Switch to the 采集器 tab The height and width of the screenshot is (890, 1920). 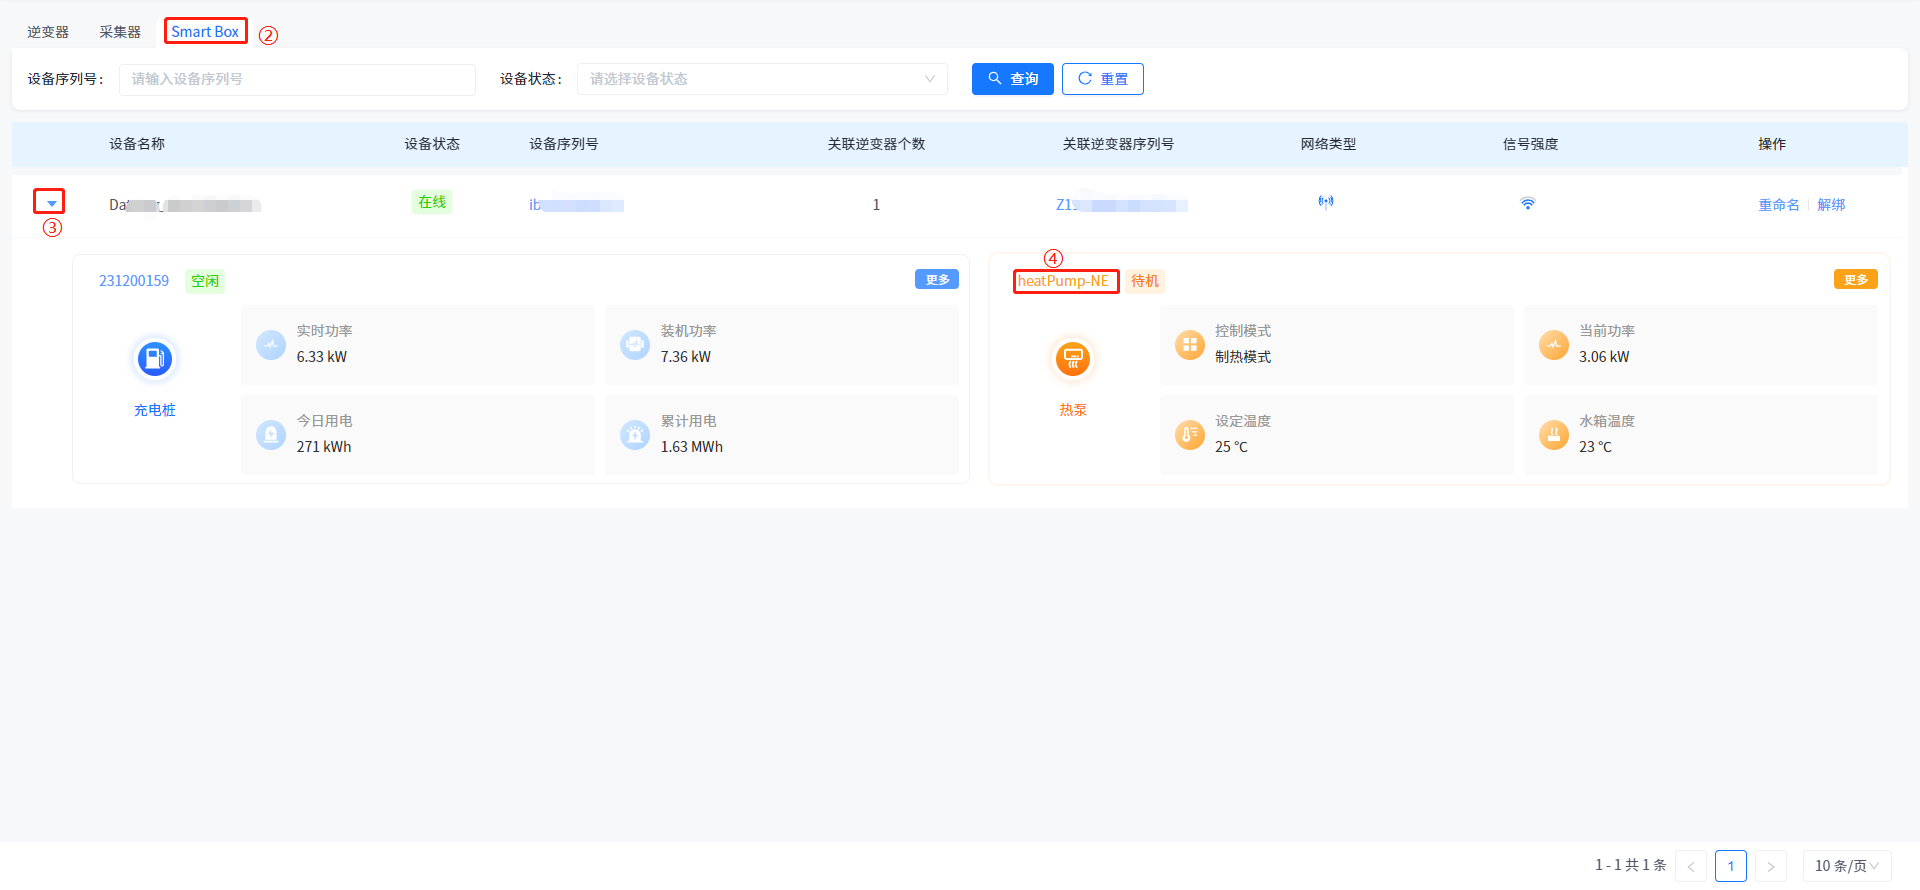tap(120, 32)
